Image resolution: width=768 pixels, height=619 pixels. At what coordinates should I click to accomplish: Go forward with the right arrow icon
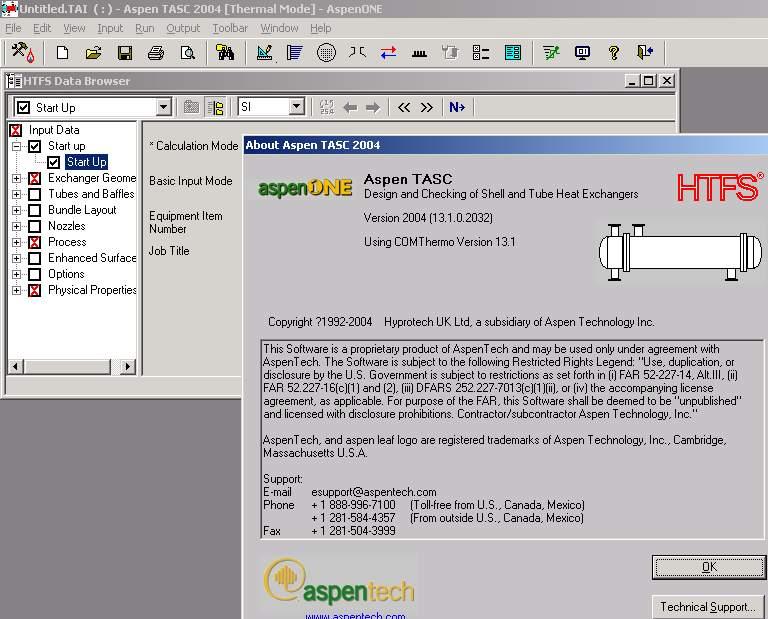373,107
